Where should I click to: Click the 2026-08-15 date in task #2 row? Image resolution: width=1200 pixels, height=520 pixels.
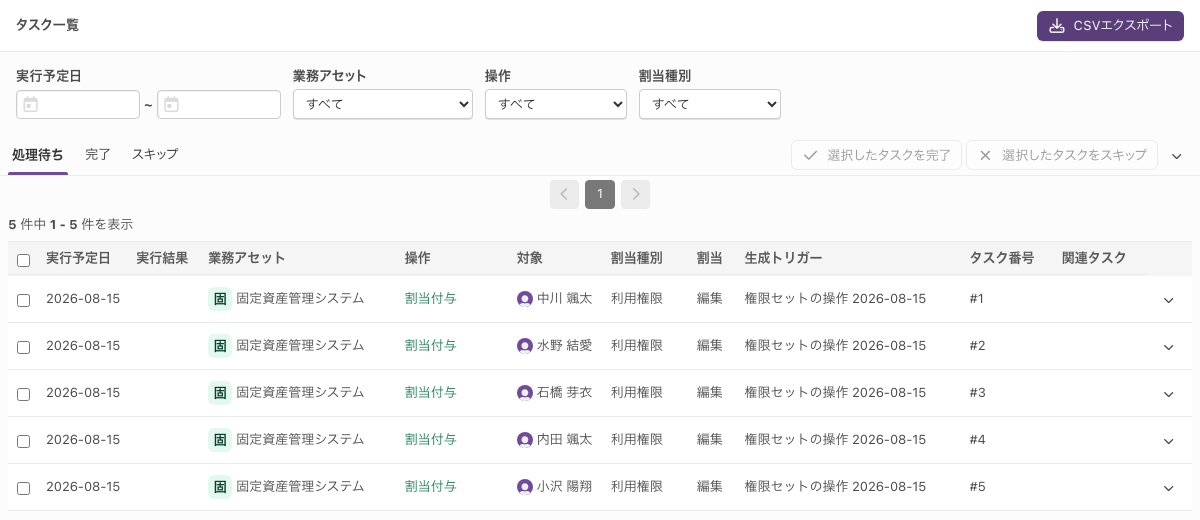click(83, 346)
